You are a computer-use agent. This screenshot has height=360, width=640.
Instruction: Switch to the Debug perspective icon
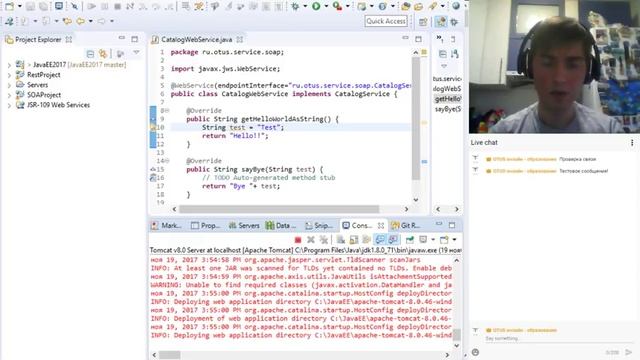[x=454, y=22]
